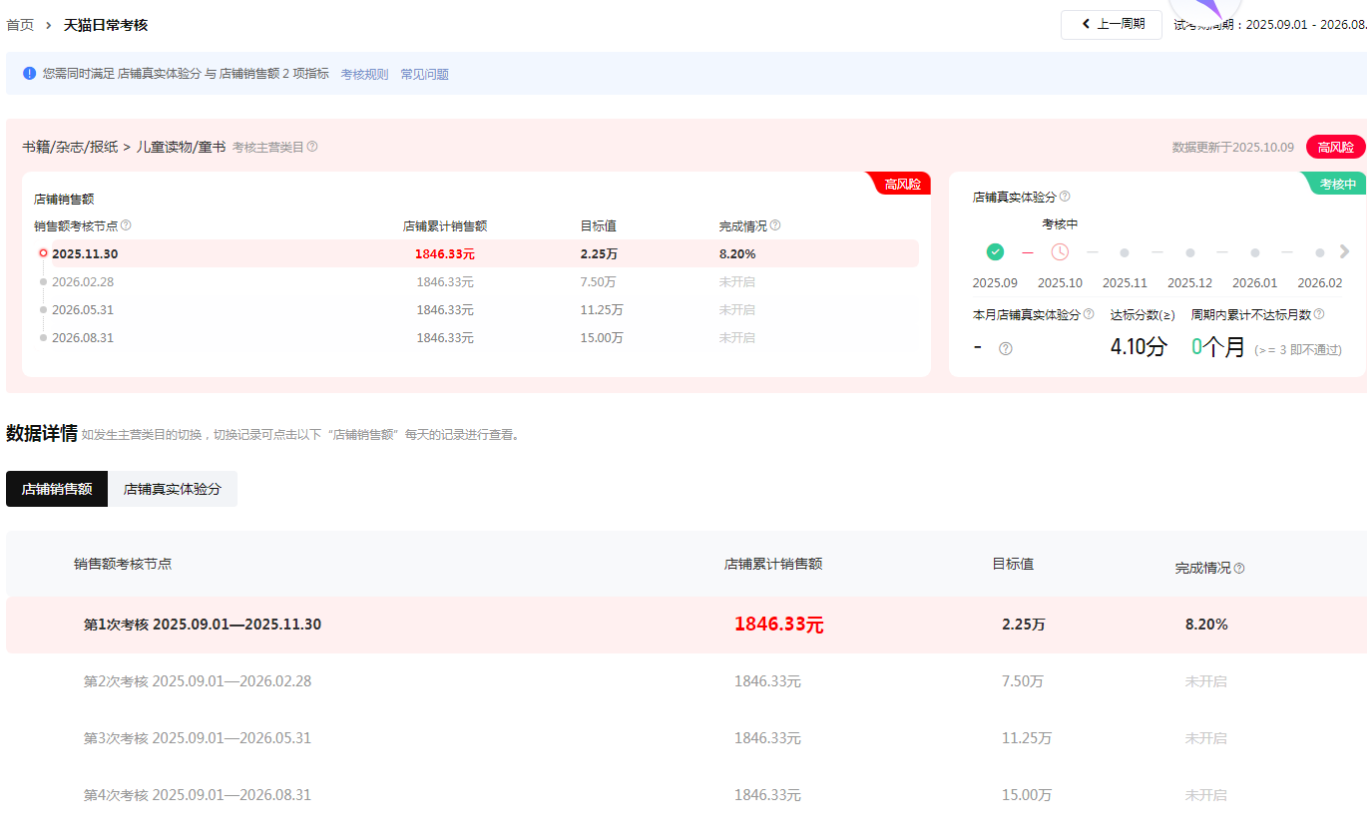This screenshot has width=1367, height=823.
Task: Switch to 店铺真实体验分 tab
Action: [x=172, y=489]
